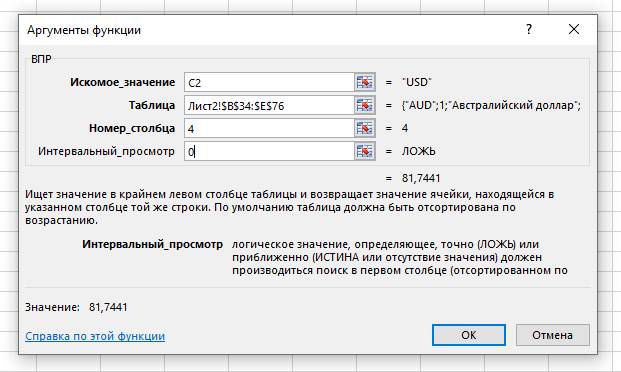Click the Искомое_значение argument label
The height and width of the screenshot is (372, 621).
pyautogui.click(x=122, y=82)
